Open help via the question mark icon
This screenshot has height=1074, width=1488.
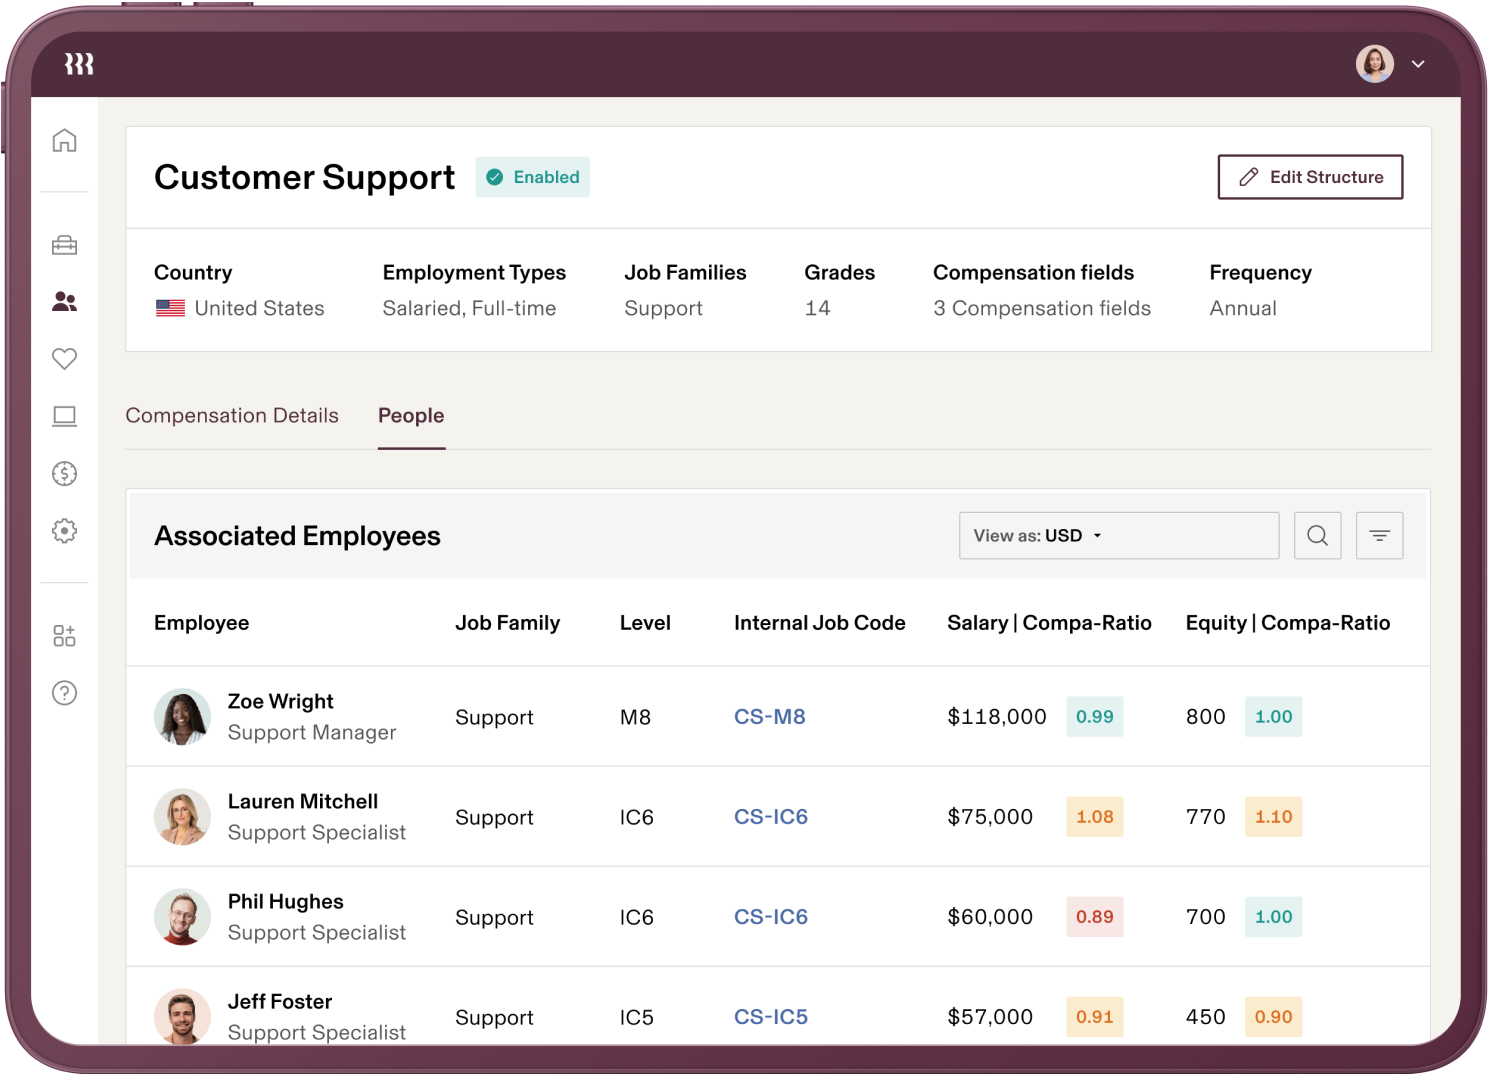pos(64,693)
